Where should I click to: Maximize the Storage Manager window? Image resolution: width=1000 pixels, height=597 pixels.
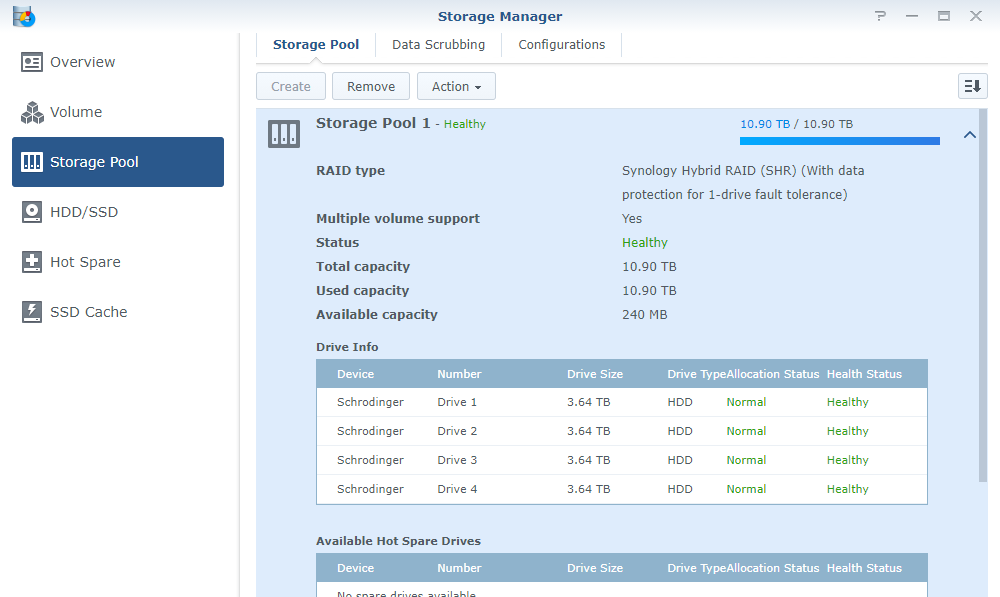pyautogui.click(x=944, y=16)
